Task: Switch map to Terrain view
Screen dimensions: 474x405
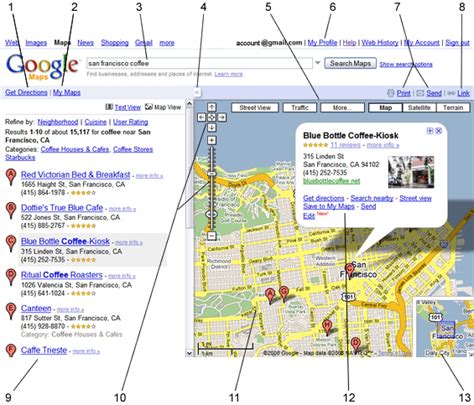Action: pyautogui.click(x=453, y=108)
